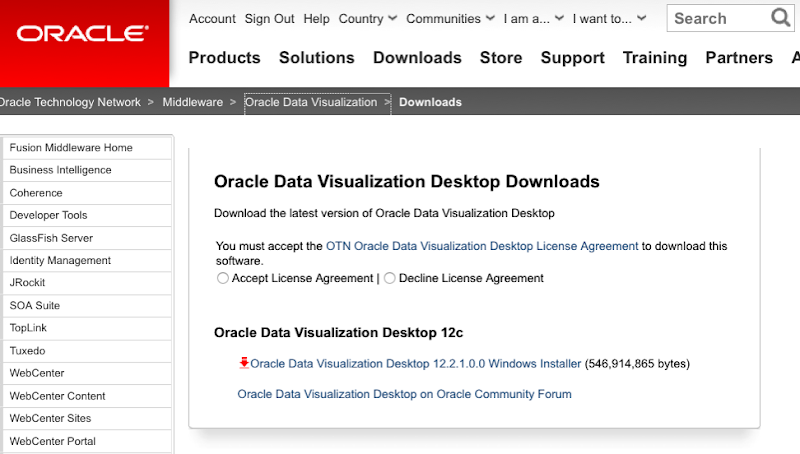Screen dimensions: 800x454
Task: Open the Products menu
Action: tap(224, 58)
